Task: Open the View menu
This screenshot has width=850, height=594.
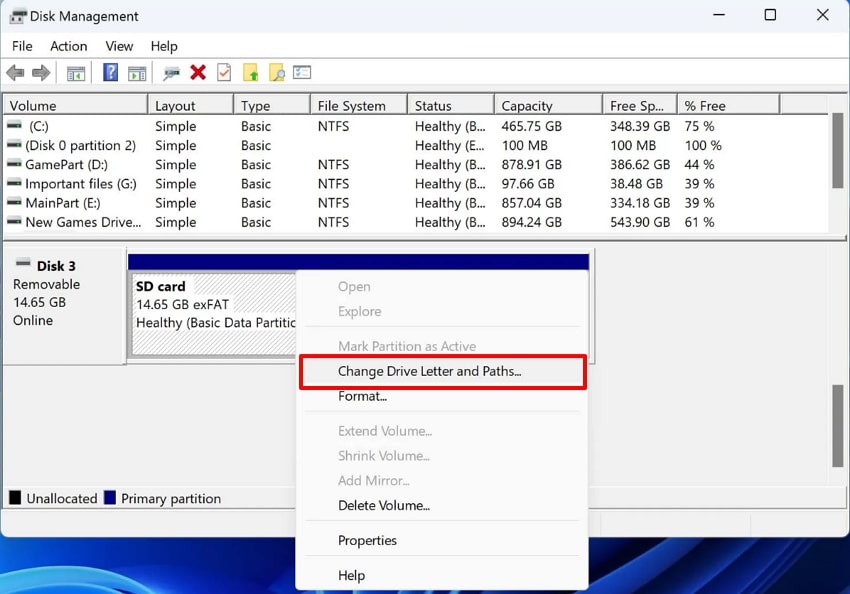Action: 119,46
